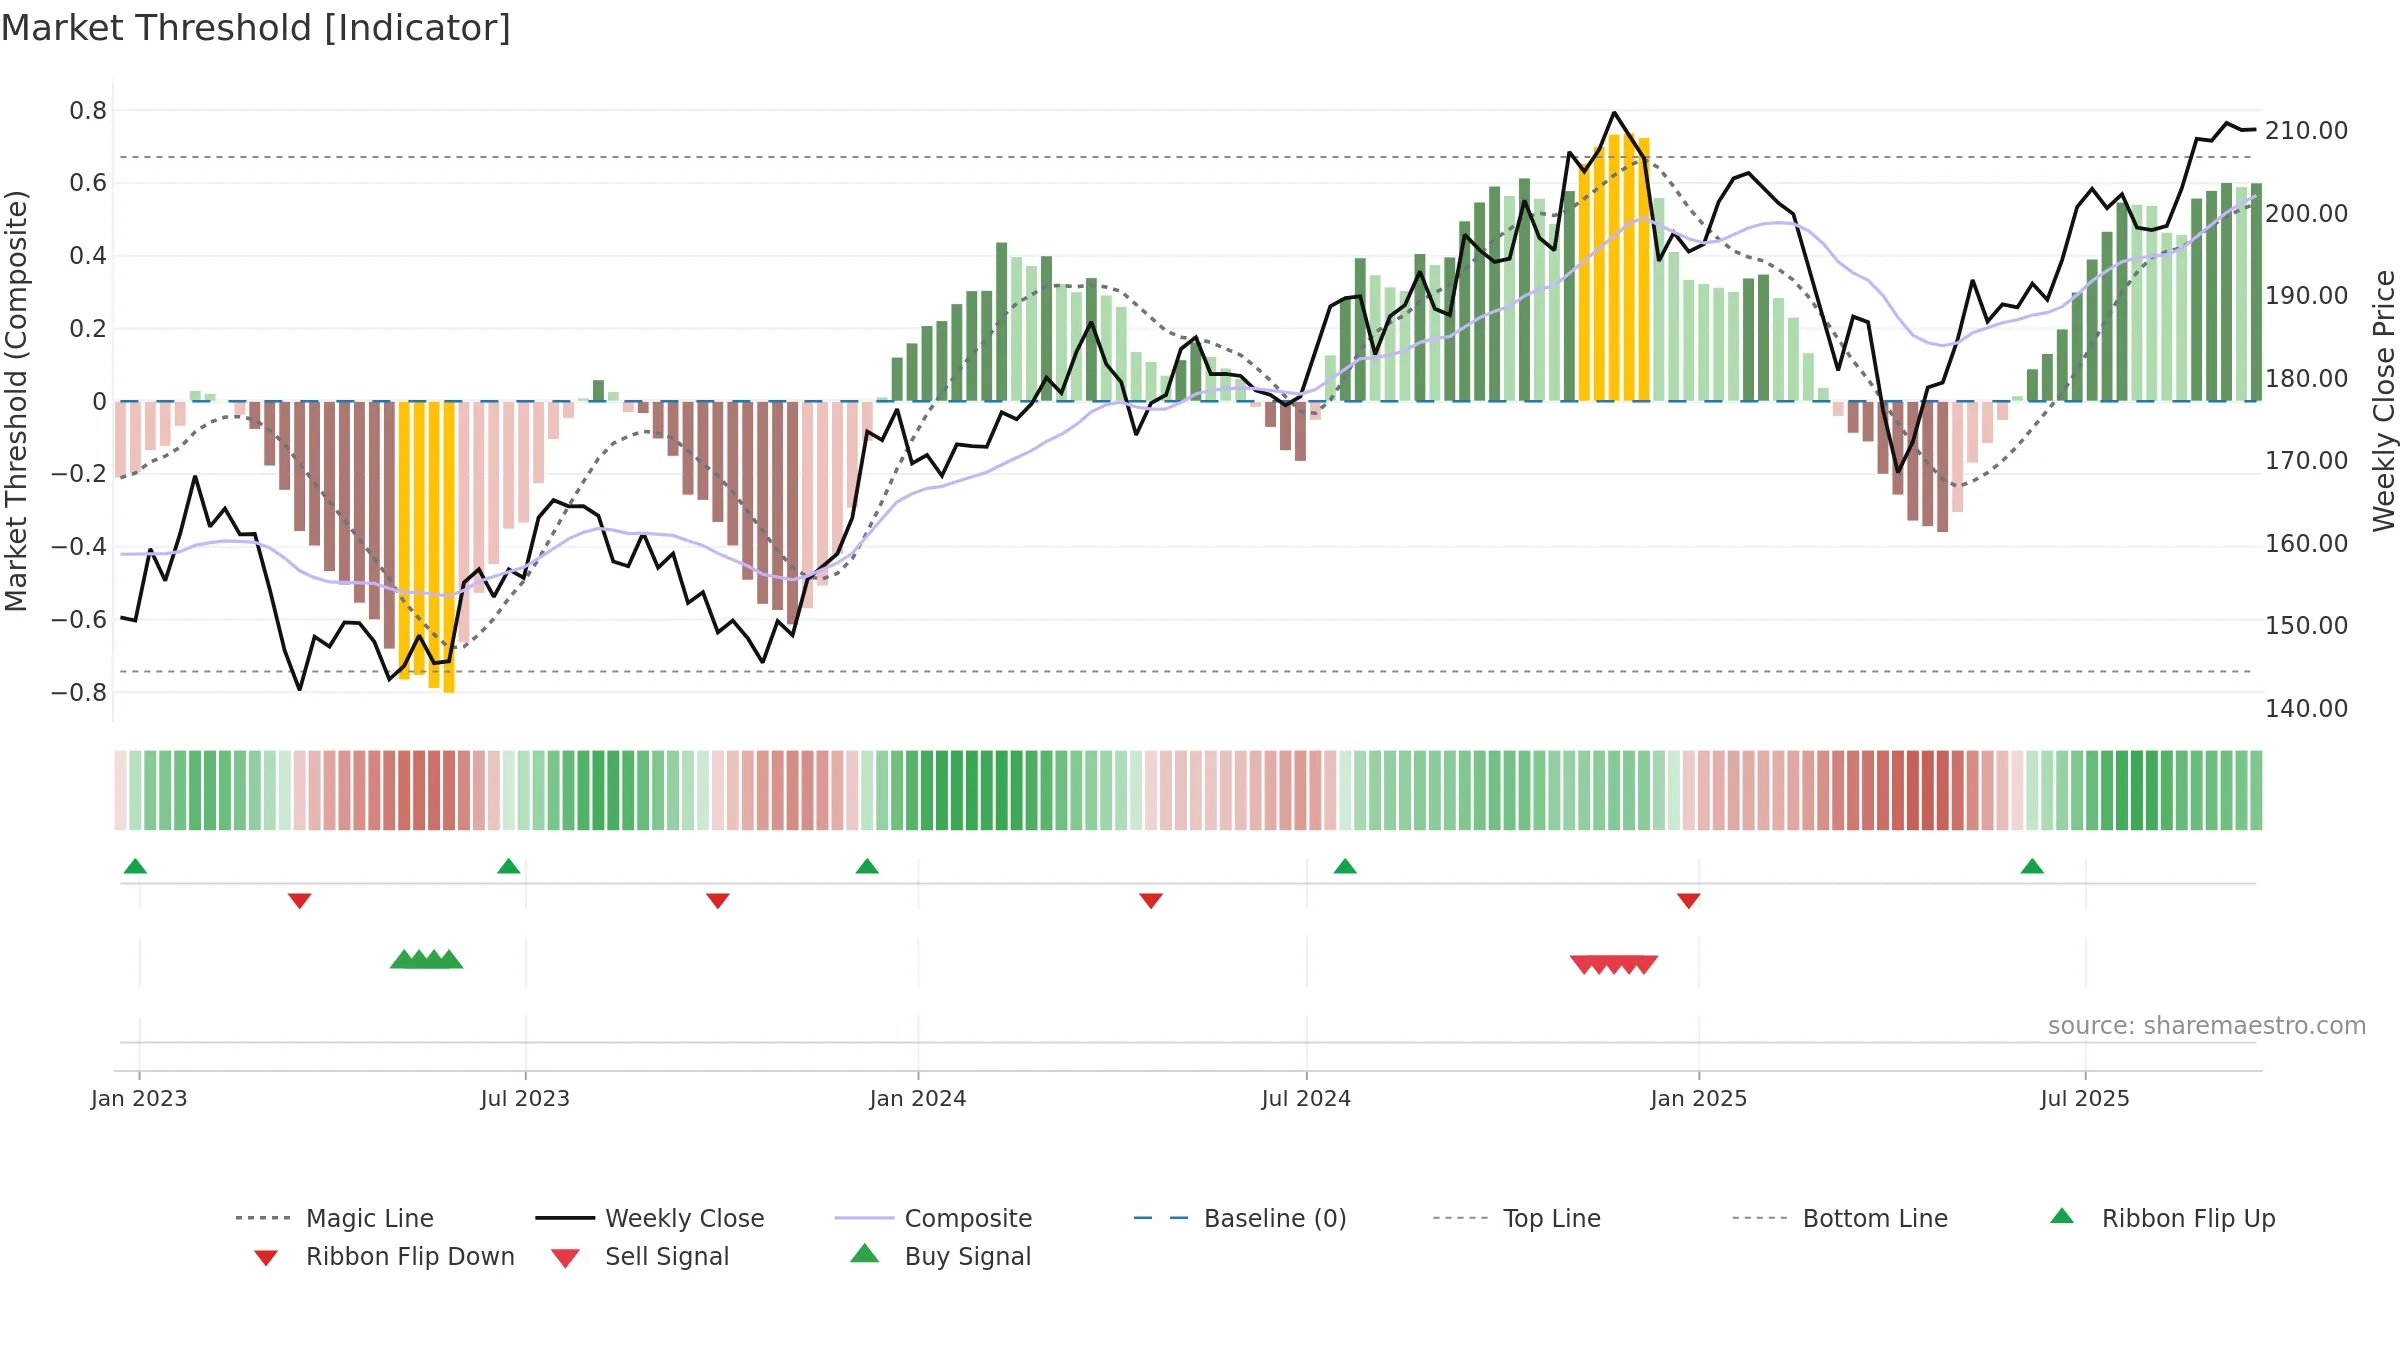The width and height of the screenshot is (2400, 1350).
Task: Toggle the Ribbon Flip Up legend entry
Action: click(2162, 1218)
